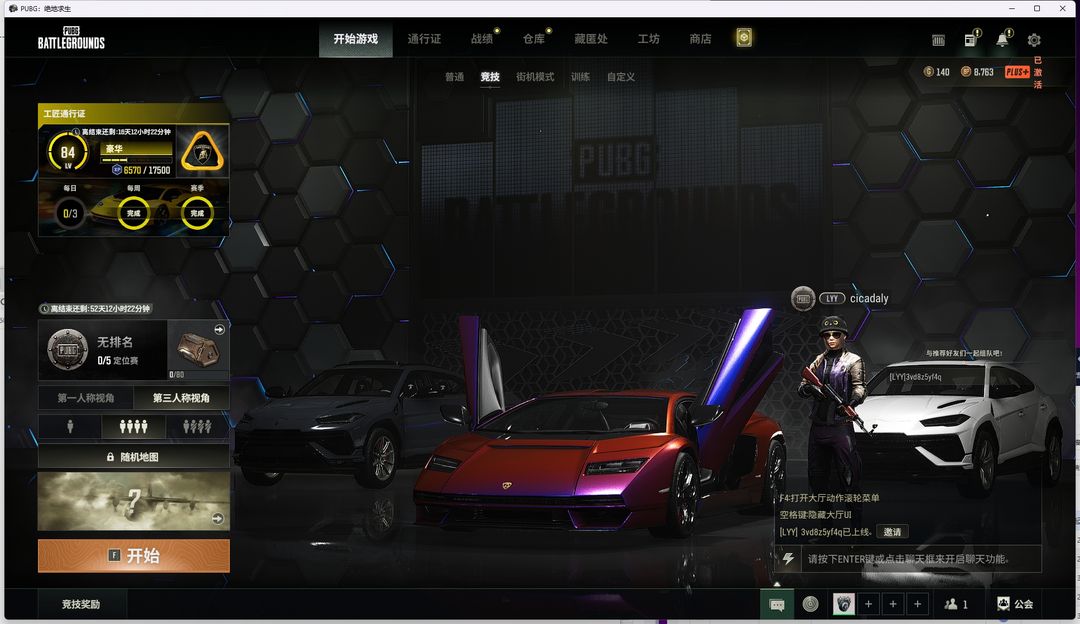Select the 普通 mode sub-tab
1080x624 pixels.
pyautogui.click(x=455, y=76)
